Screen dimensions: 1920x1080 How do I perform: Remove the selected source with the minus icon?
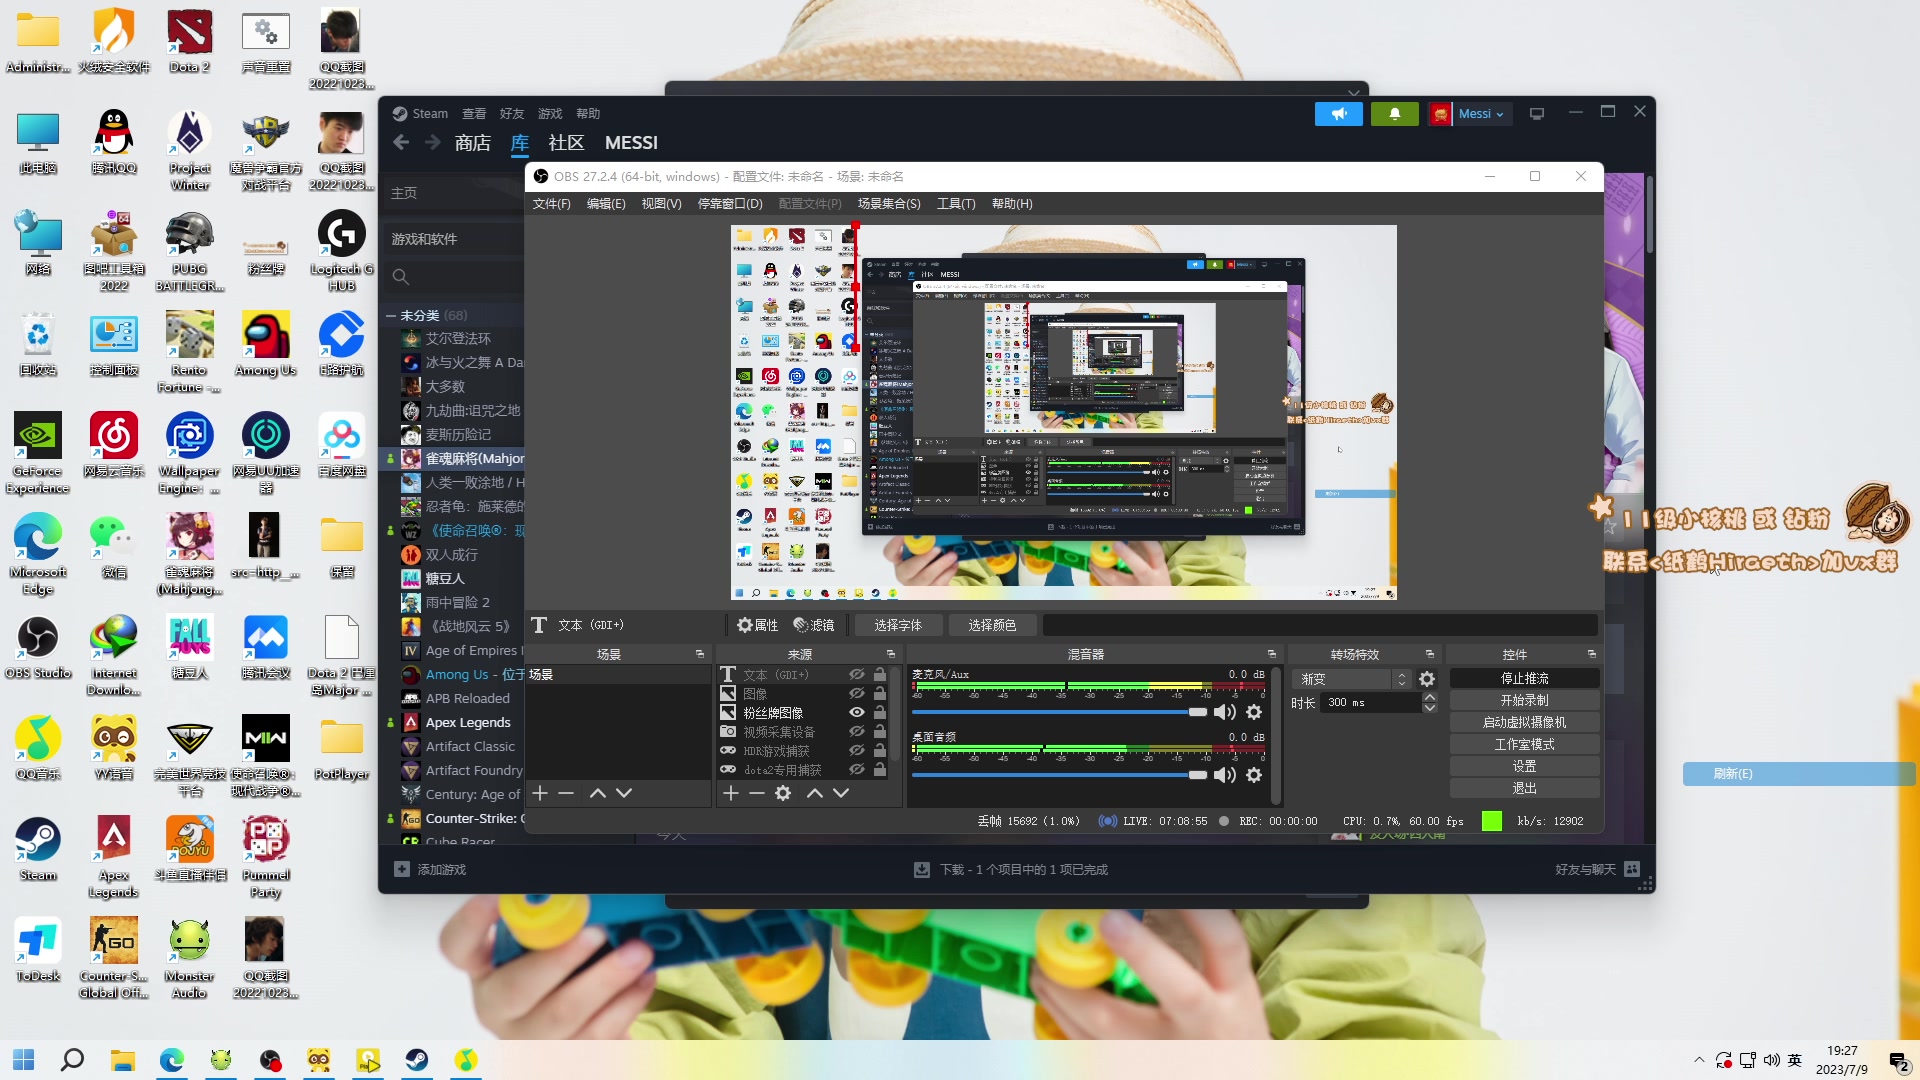757,793
